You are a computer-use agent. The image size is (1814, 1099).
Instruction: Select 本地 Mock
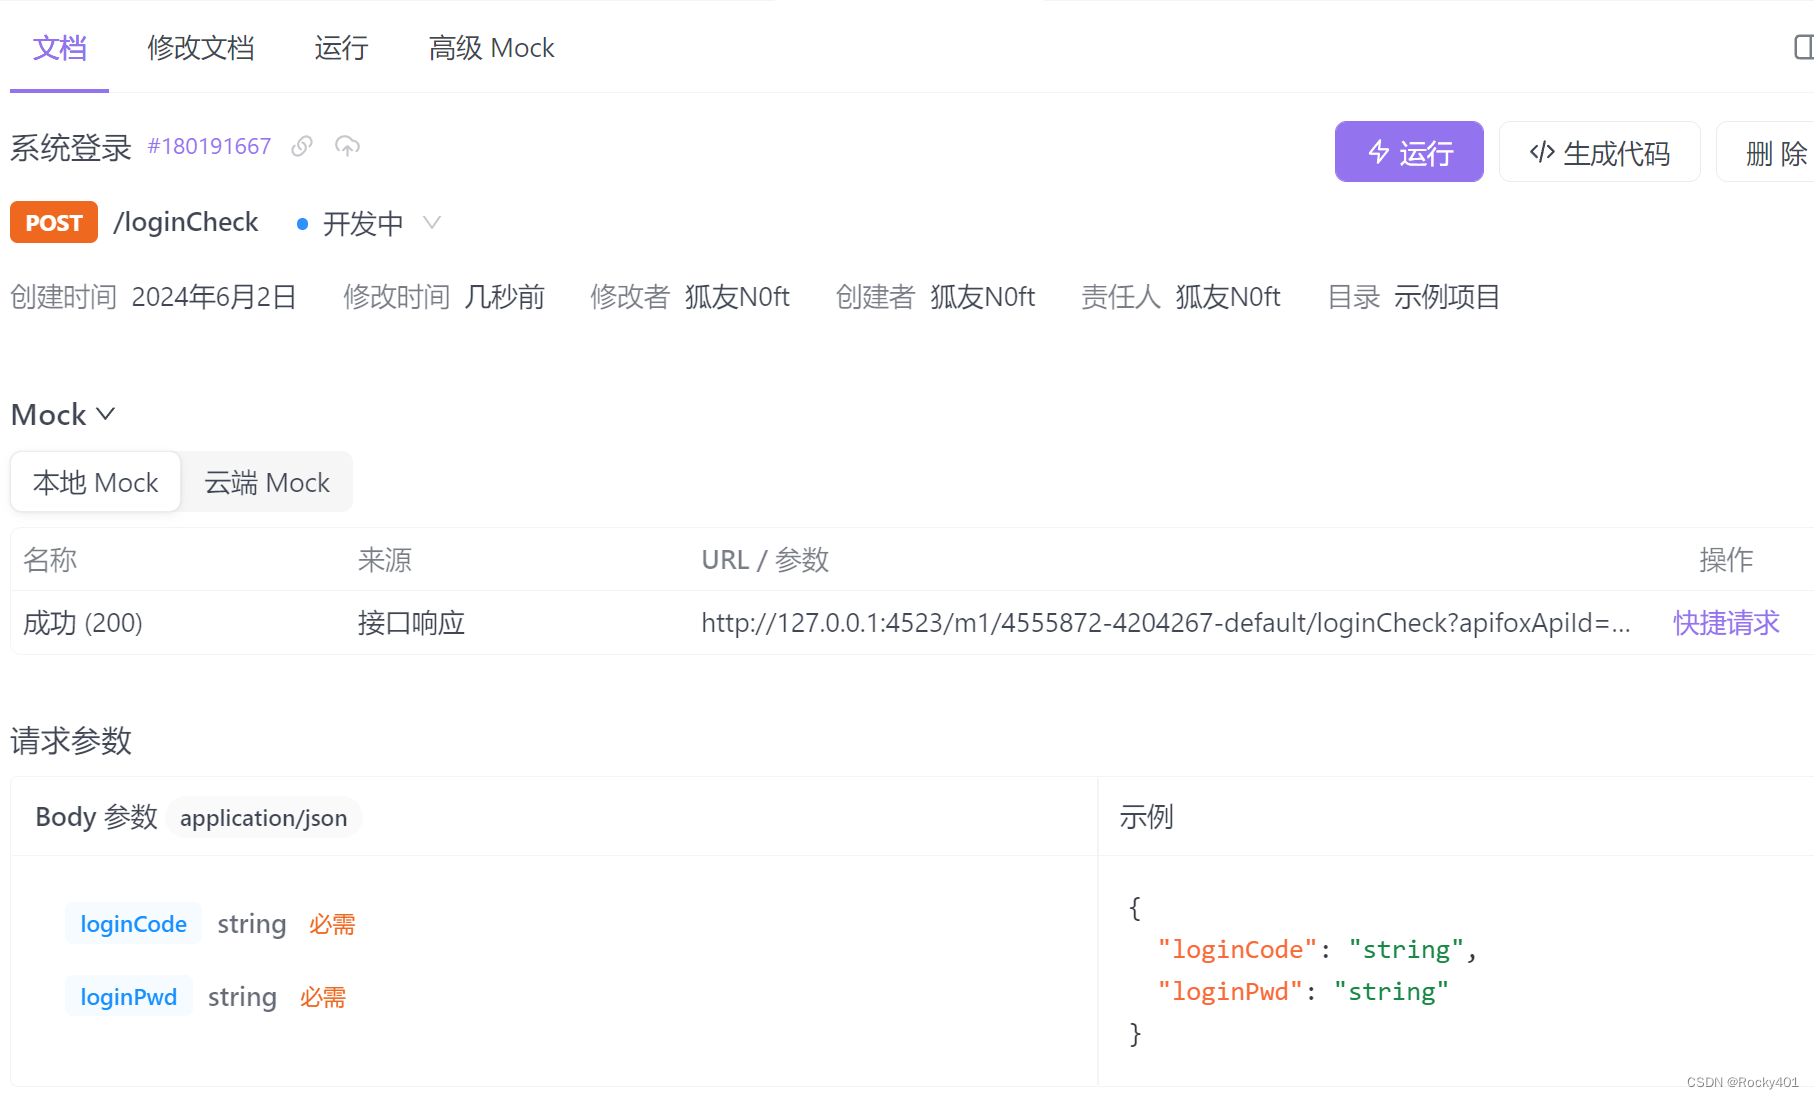pos(95,482)
